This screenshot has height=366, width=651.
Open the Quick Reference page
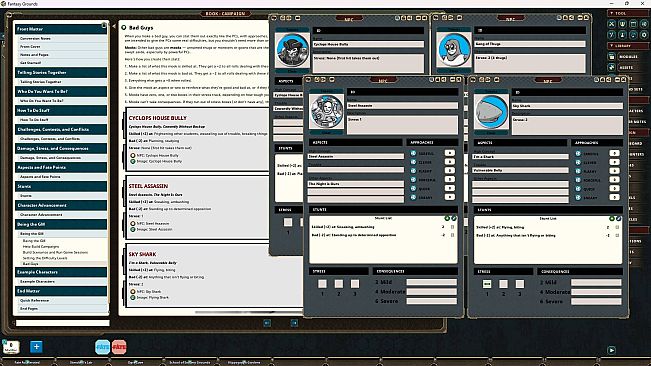click(34, 300)
